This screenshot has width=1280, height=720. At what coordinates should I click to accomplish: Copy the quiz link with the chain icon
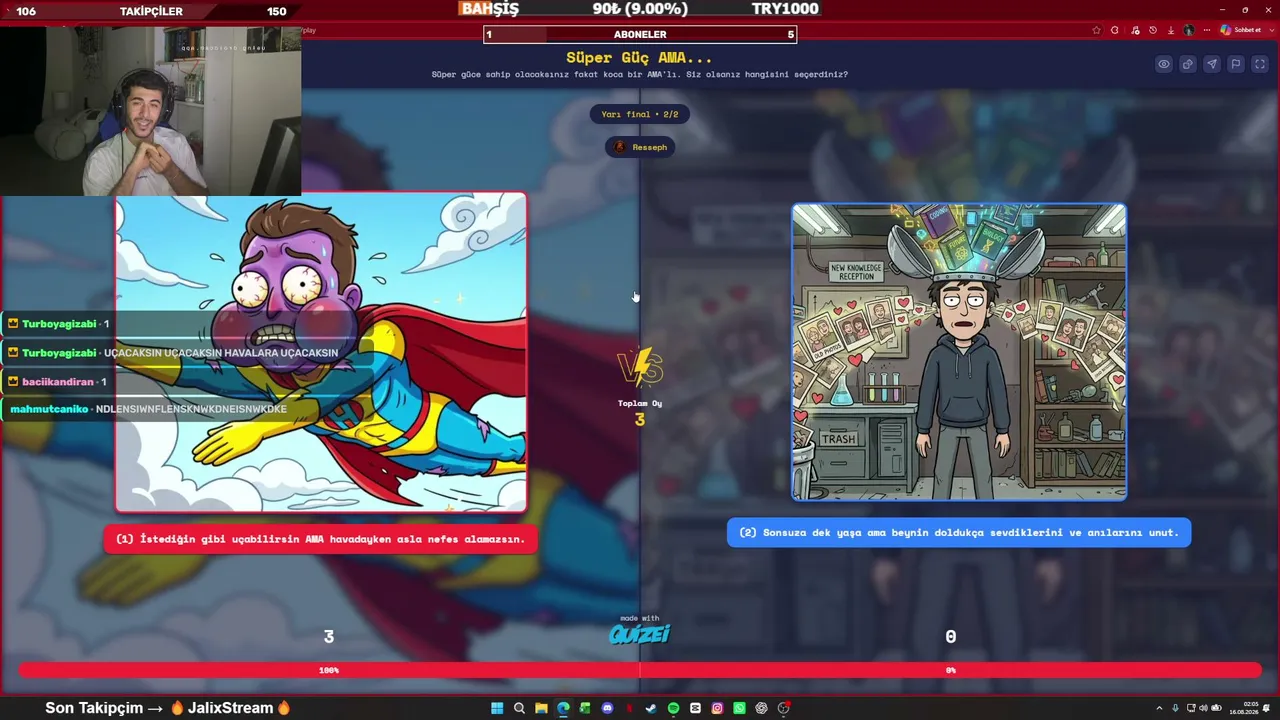(1188, 64)
